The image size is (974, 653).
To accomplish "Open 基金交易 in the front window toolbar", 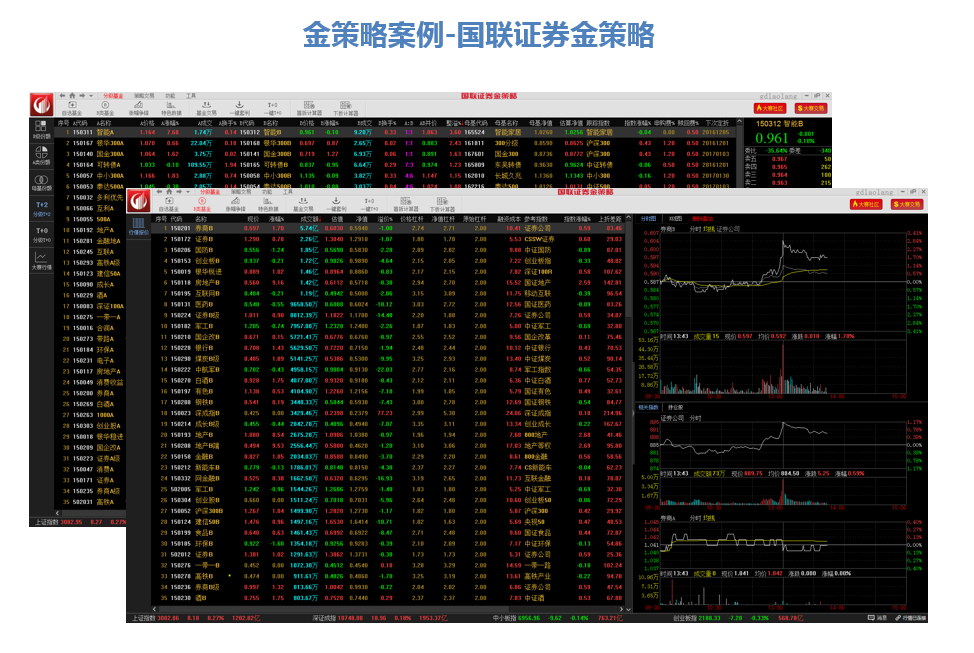I will pyautogui.click(x=303, y=204).
